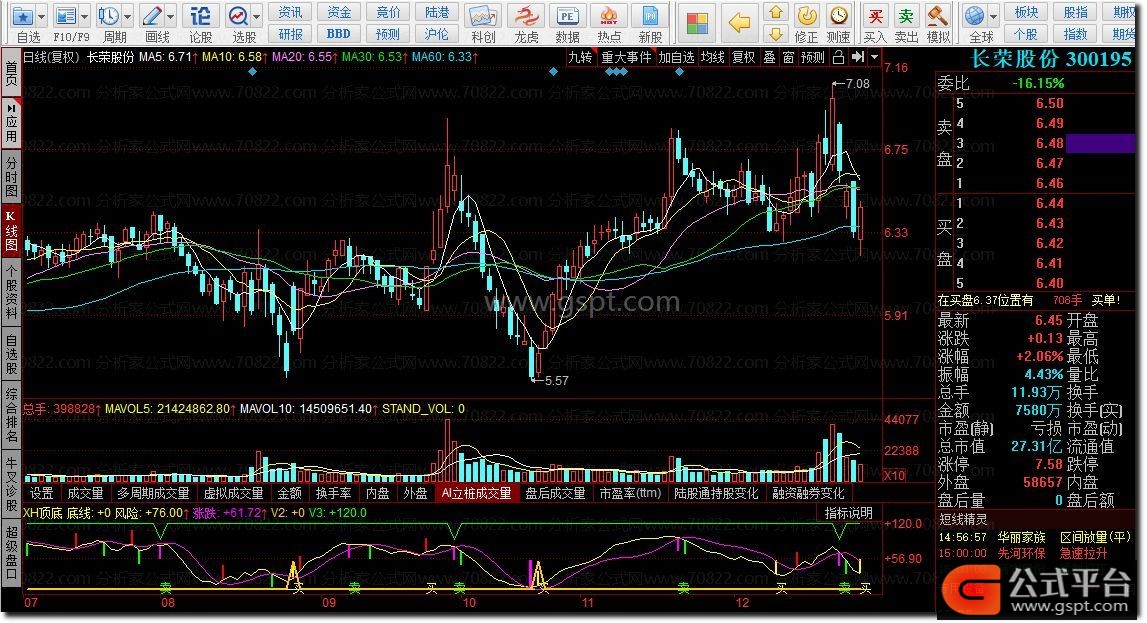Open the 自选 watchlist star icon

[23, 16]
